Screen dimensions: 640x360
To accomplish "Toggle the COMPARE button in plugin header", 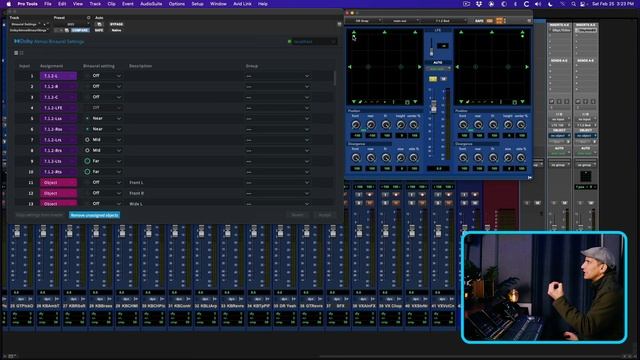I will (80, 30).
